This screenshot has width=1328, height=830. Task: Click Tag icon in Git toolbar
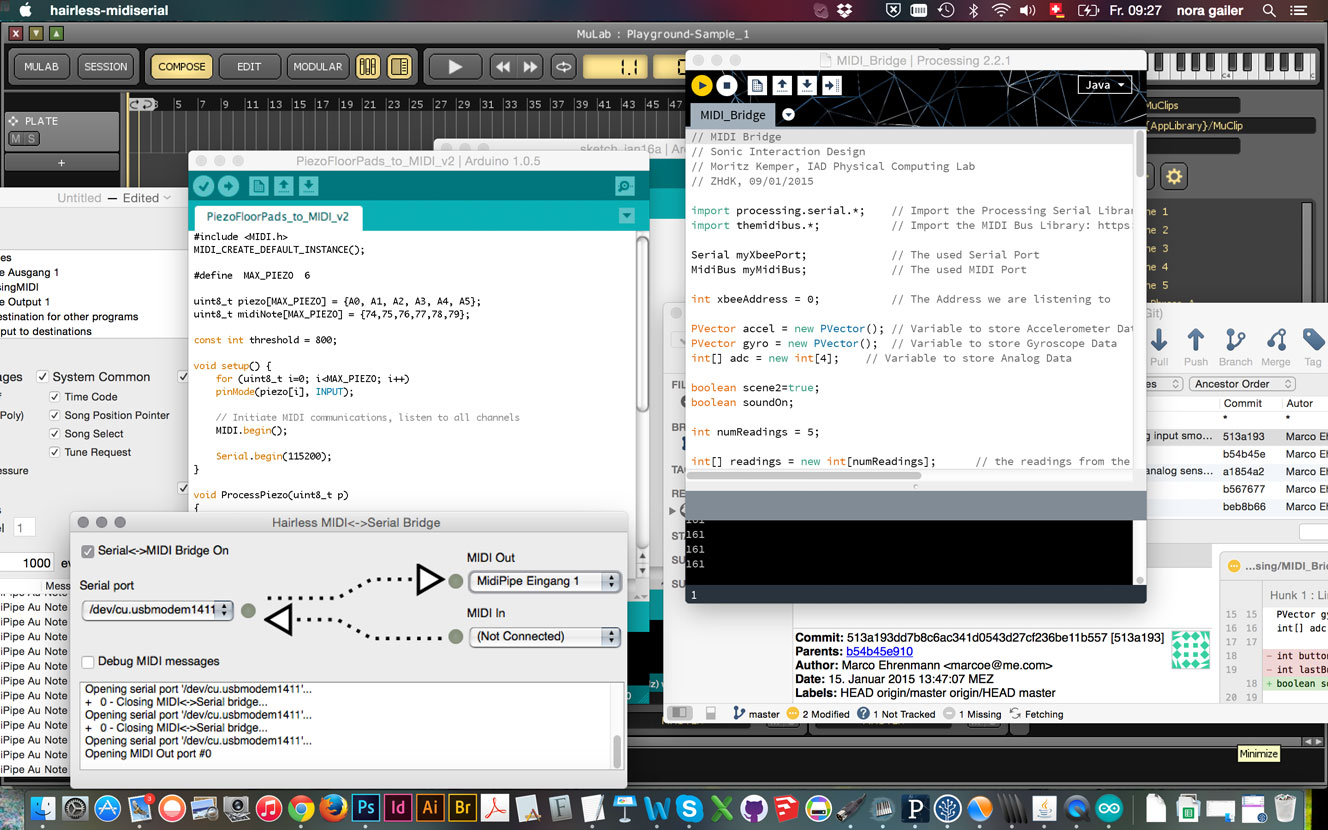coord(1313,348)
